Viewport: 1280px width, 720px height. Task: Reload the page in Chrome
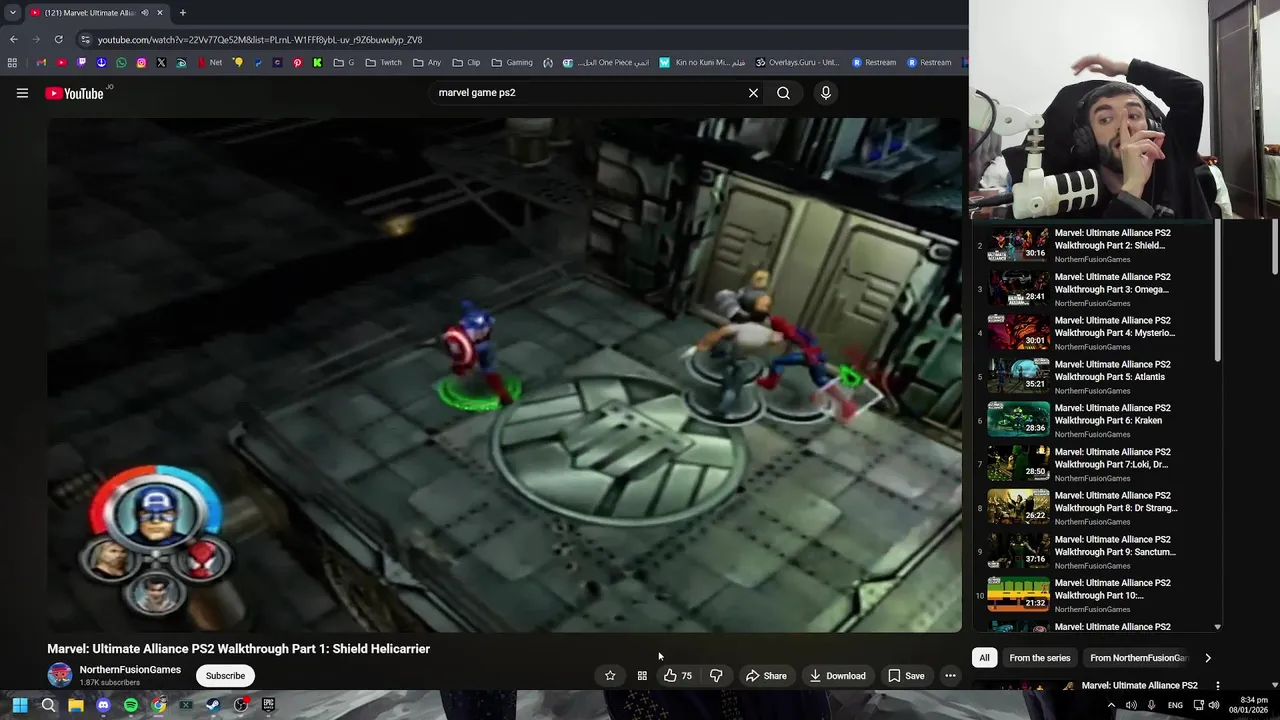pyautogui.click(x=58, y=40)
